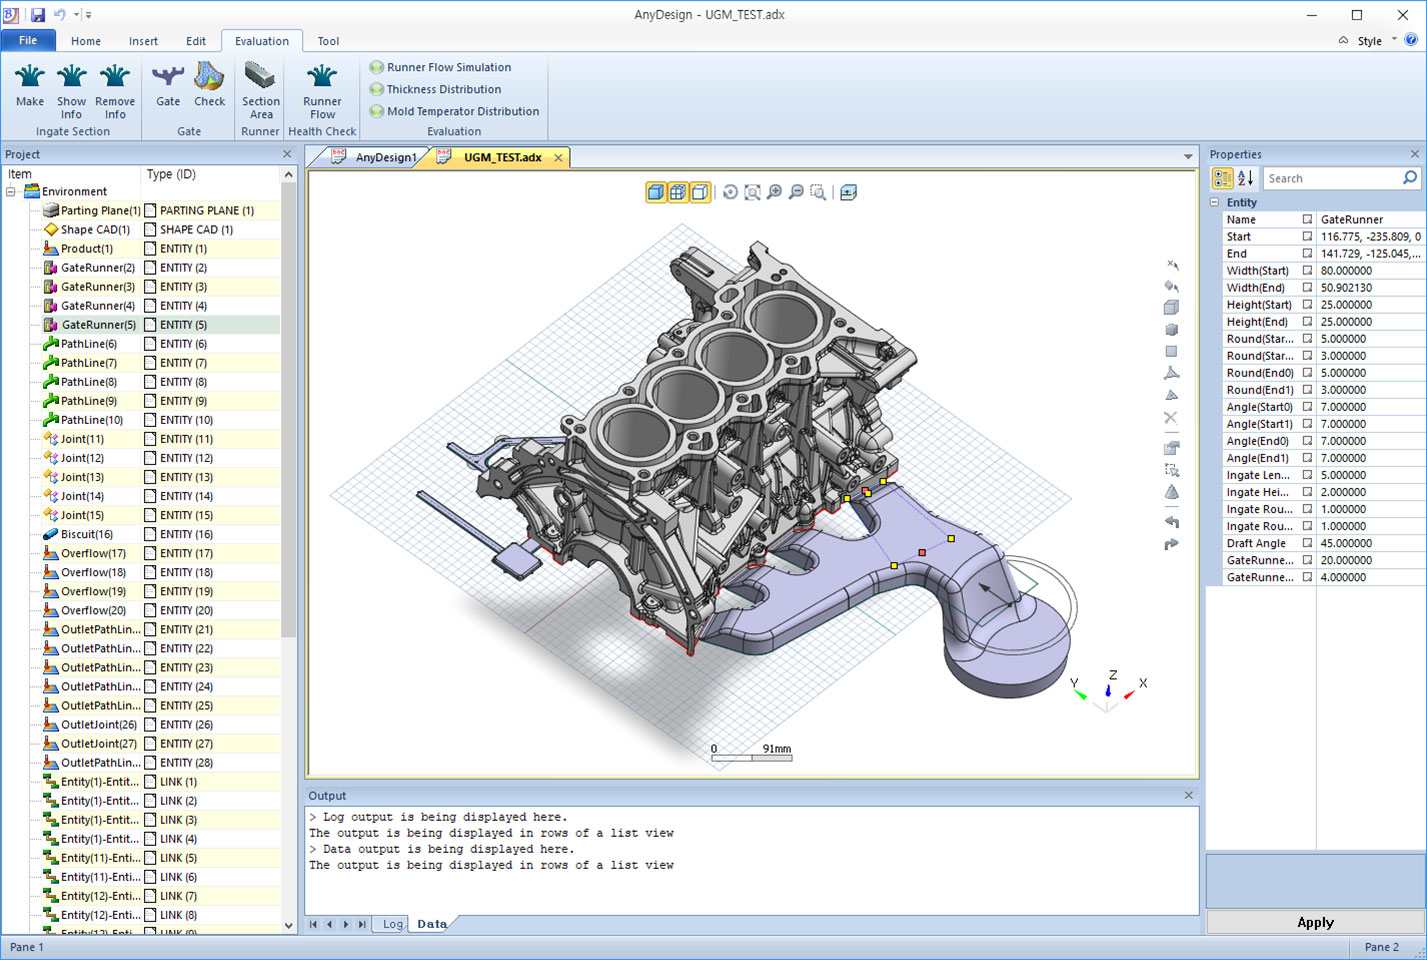Open the document tabs dropdown arrow
Viewport: 1427px width, 960px height.
click(x=1188, y=157)
